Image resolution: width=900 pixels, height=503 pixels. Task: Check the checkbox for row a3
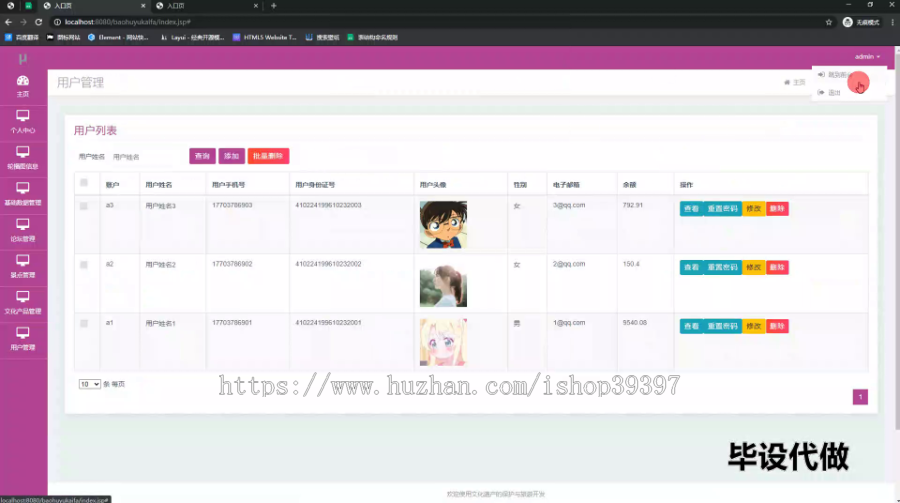(84, 206)
